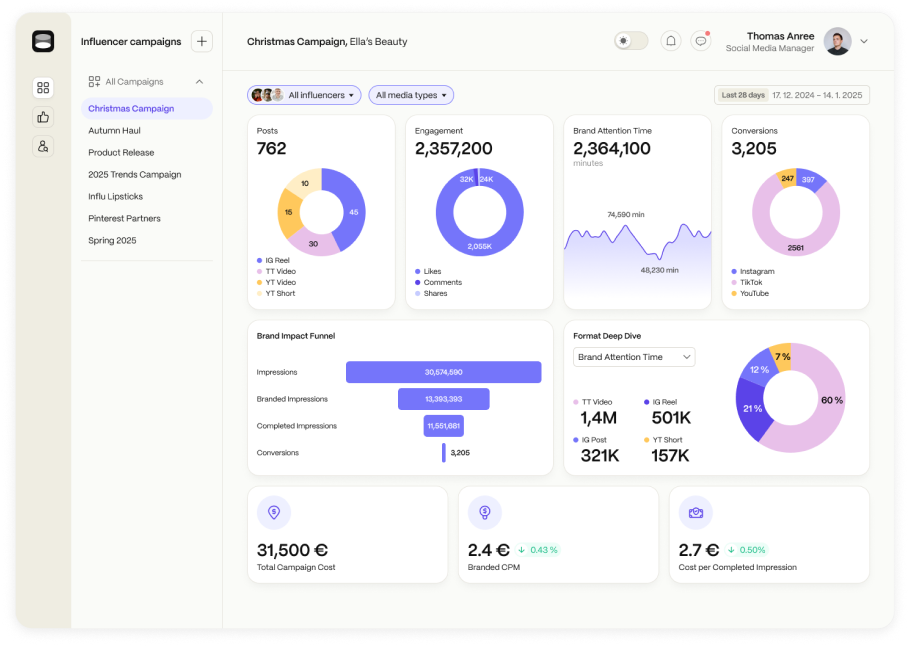The height and width of the screenshot is (646, 909).
Task: Click the plus icon to add campaign
Action: (202, 41)
